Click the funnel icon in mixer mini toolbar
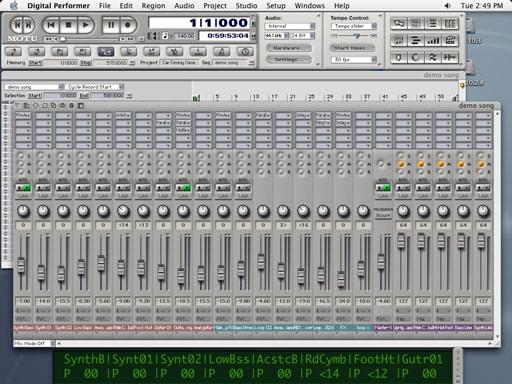512x384 pixels. point(17,106)
